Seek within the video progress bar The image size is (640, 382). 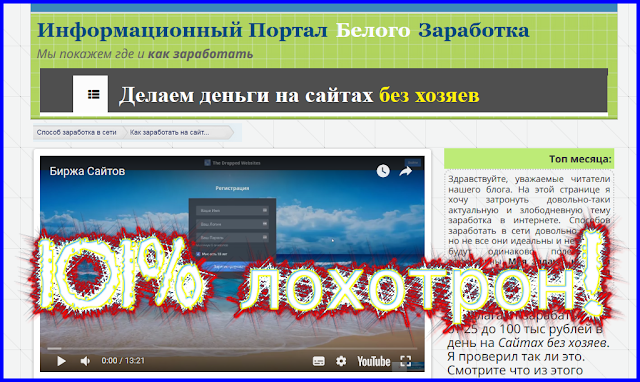point(232,349)
